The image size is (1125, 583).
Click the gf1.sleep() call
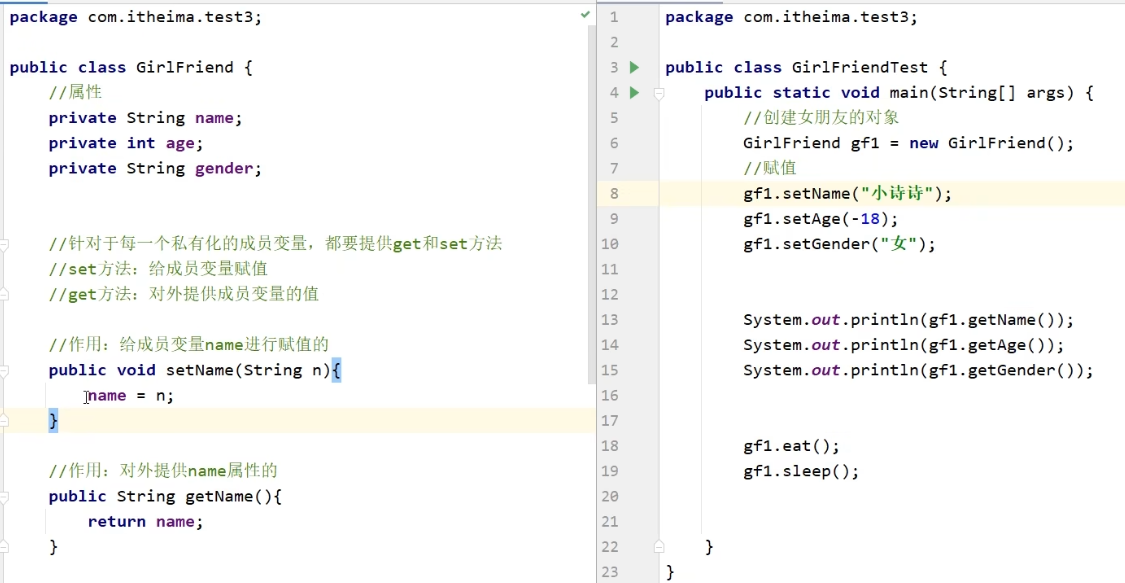tap(801, 471)
